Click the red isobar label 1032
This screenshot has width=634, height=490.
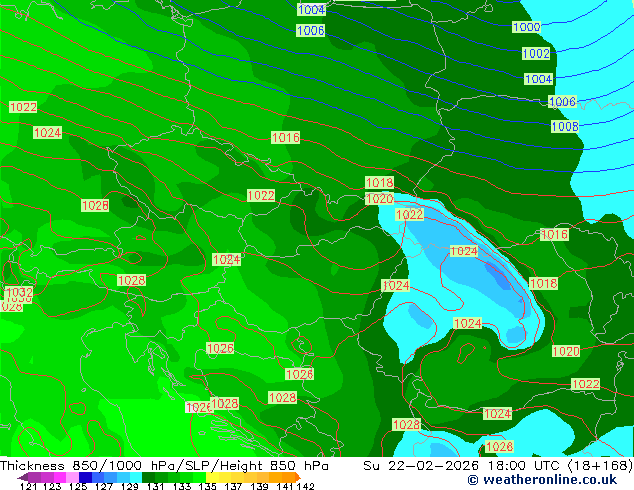coord(19,292)
